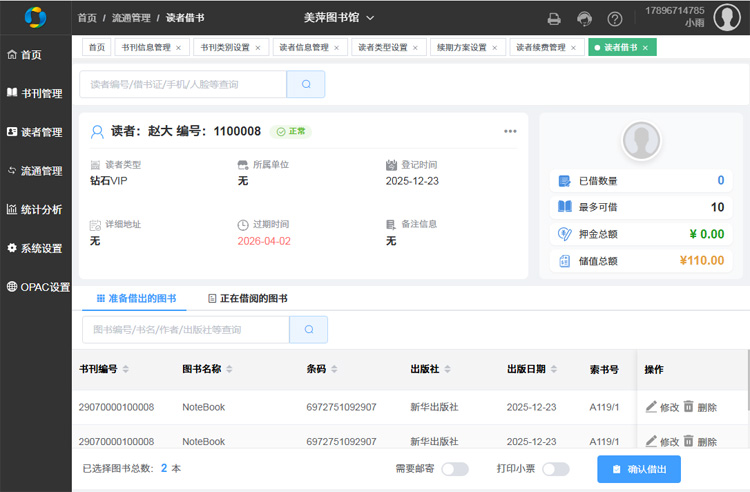Click the 确认借出 button
Screen dimensions: 750x492
pos(638,469)
